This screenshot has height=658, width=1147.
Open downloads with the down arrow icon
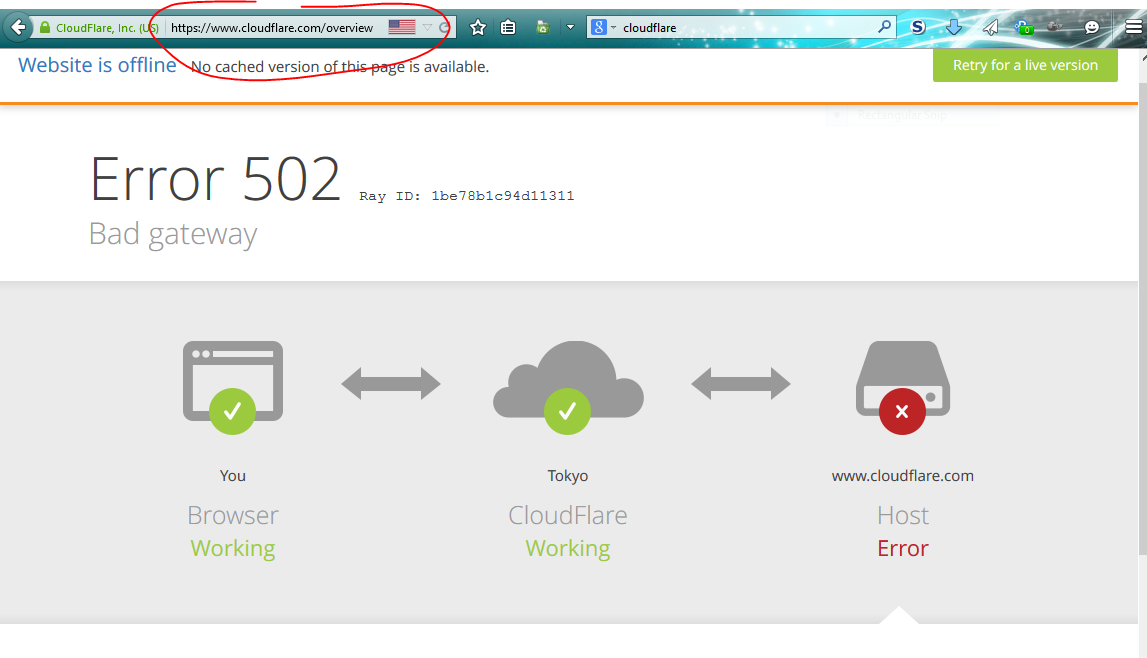tap(953, 28)
